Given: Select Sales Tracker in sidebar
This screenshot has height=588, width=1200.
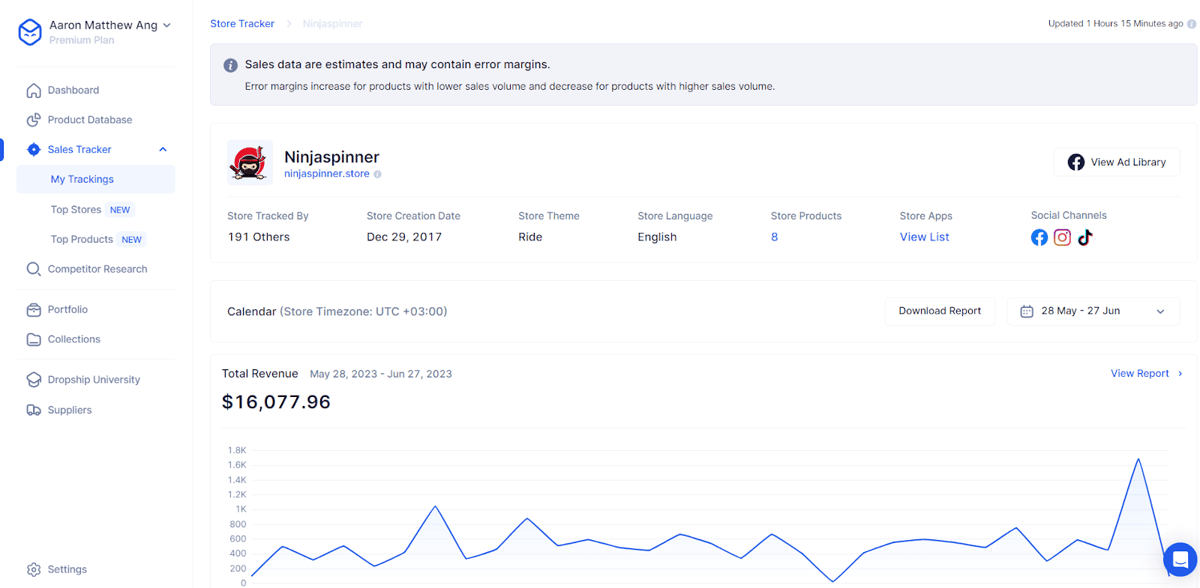Looking at the screenshot, I should click(x=79, y=150).
